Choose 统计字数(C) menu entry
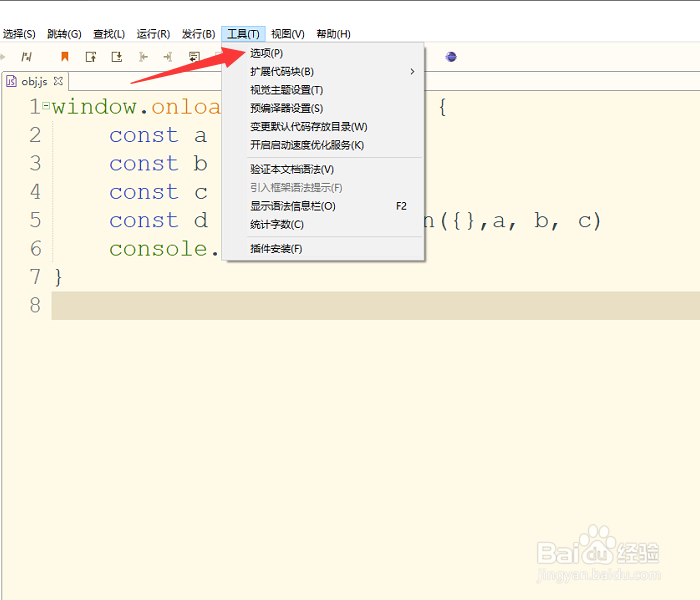This screenshot has height=600, width=700. (323, 224)
